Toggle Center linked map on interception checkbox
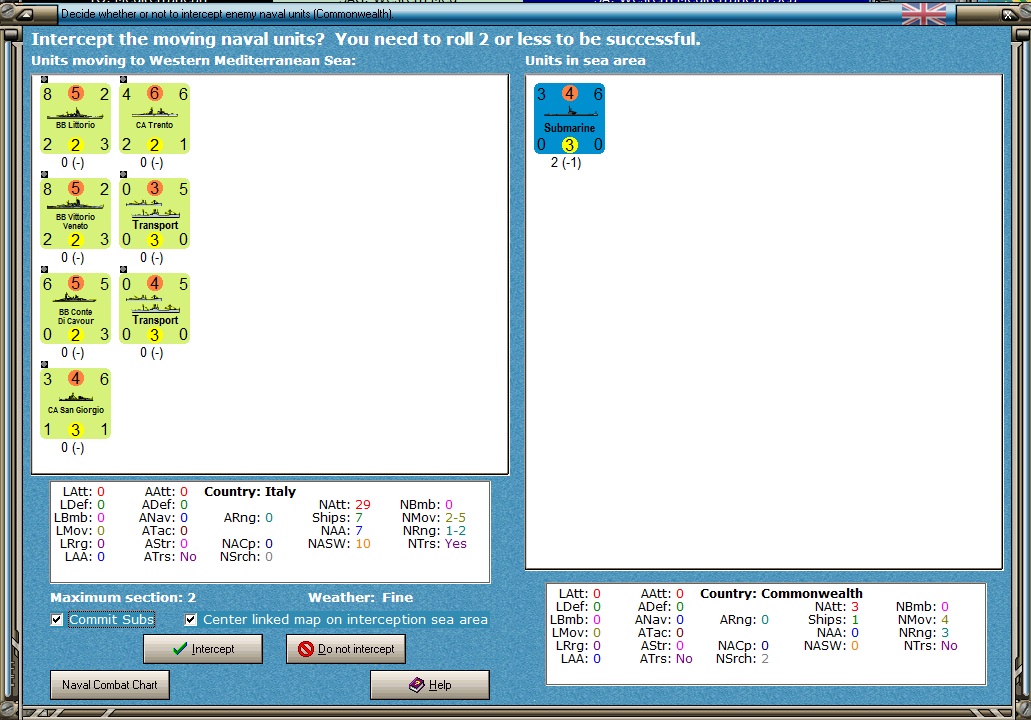1031x720 pixels. click(191, 619)
